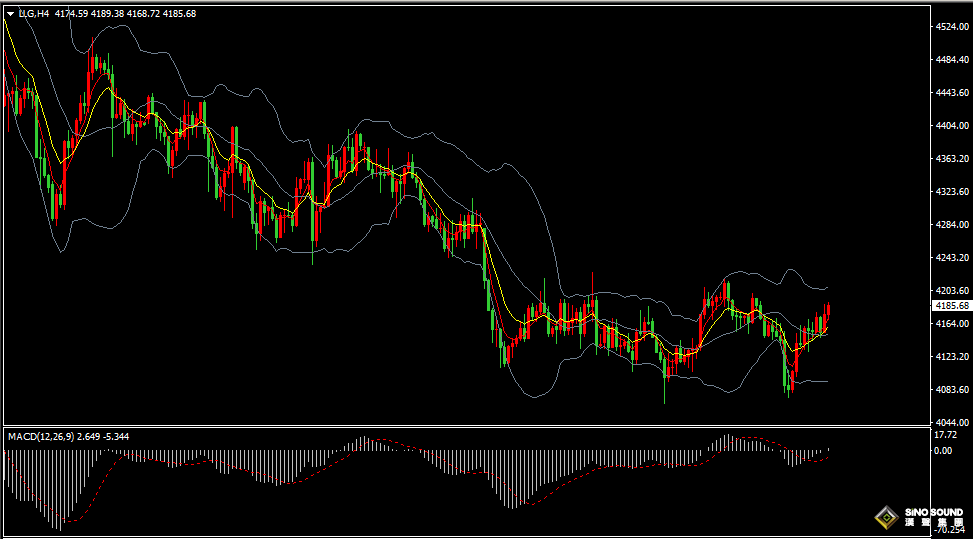
Task: Select the MACD(12,26,9) indicator label
Action: (41, 437)
